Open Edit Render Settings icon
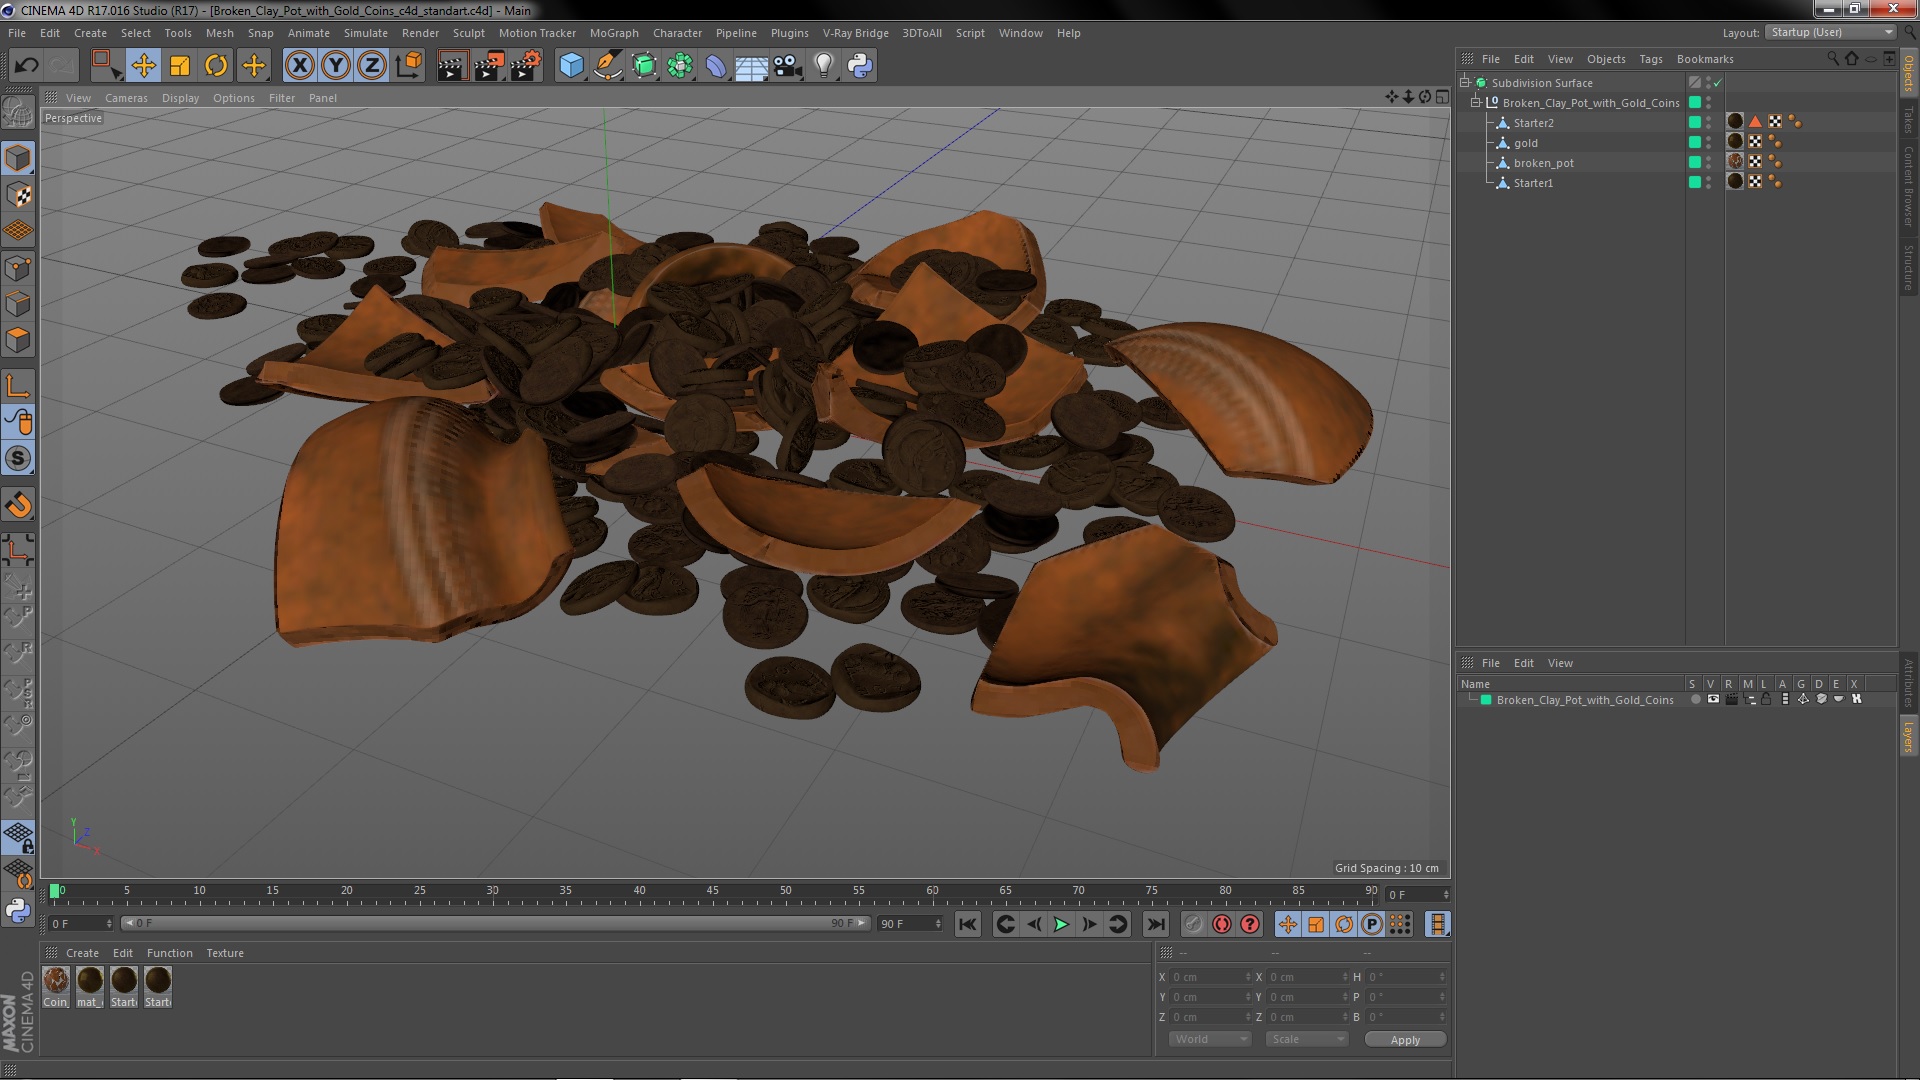 pyautogui.click(x=525, y=66)
